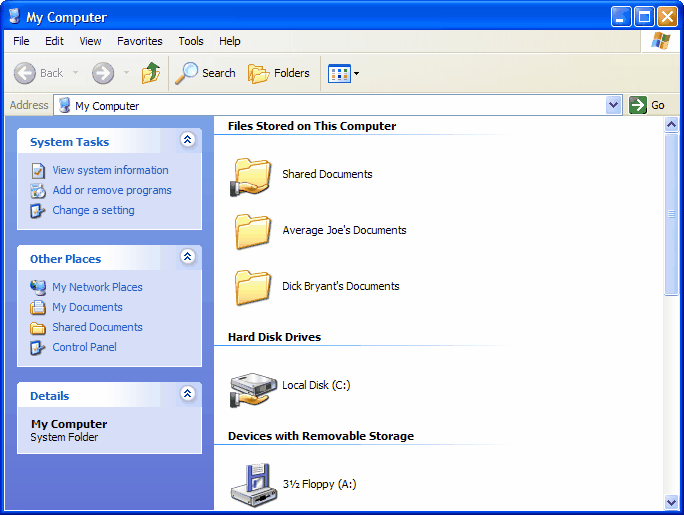The width and height of the screenshot is (684, 515).
Task: Open the Help menu
Action: click(229, 41)
